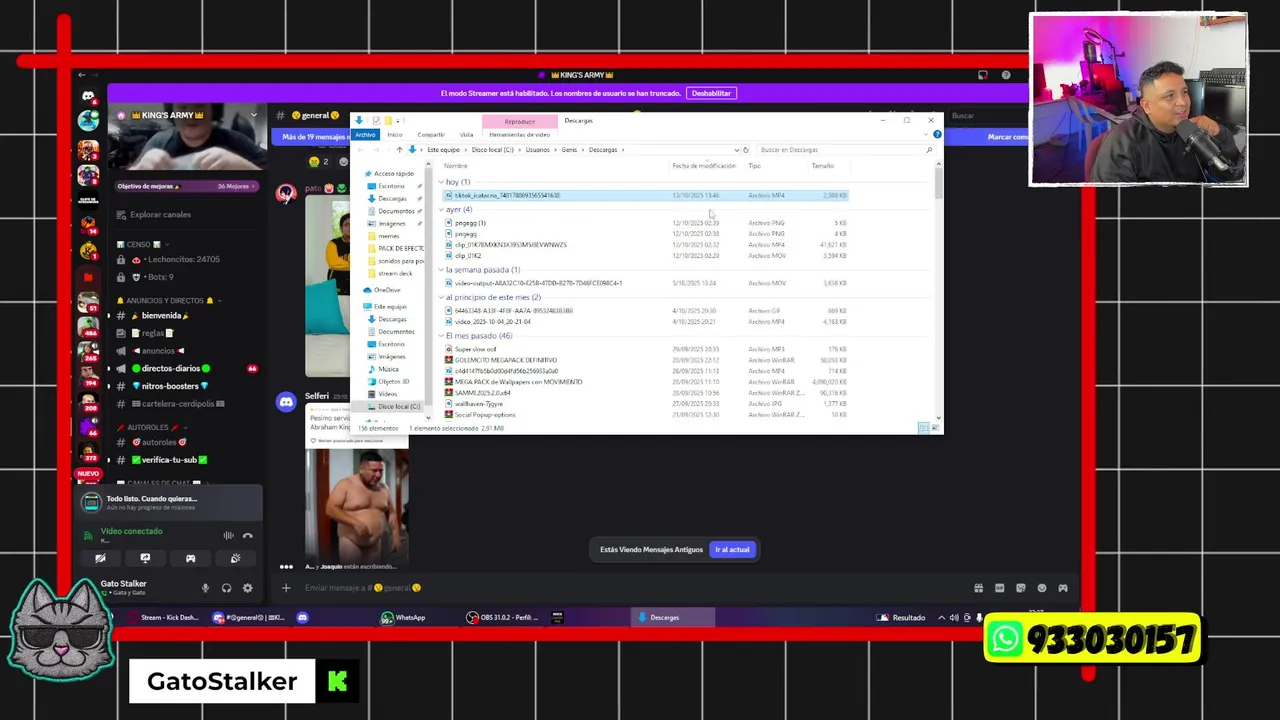Collapse El mes pasado (46) group
The image size is (1280, 720).
point(441,336)
